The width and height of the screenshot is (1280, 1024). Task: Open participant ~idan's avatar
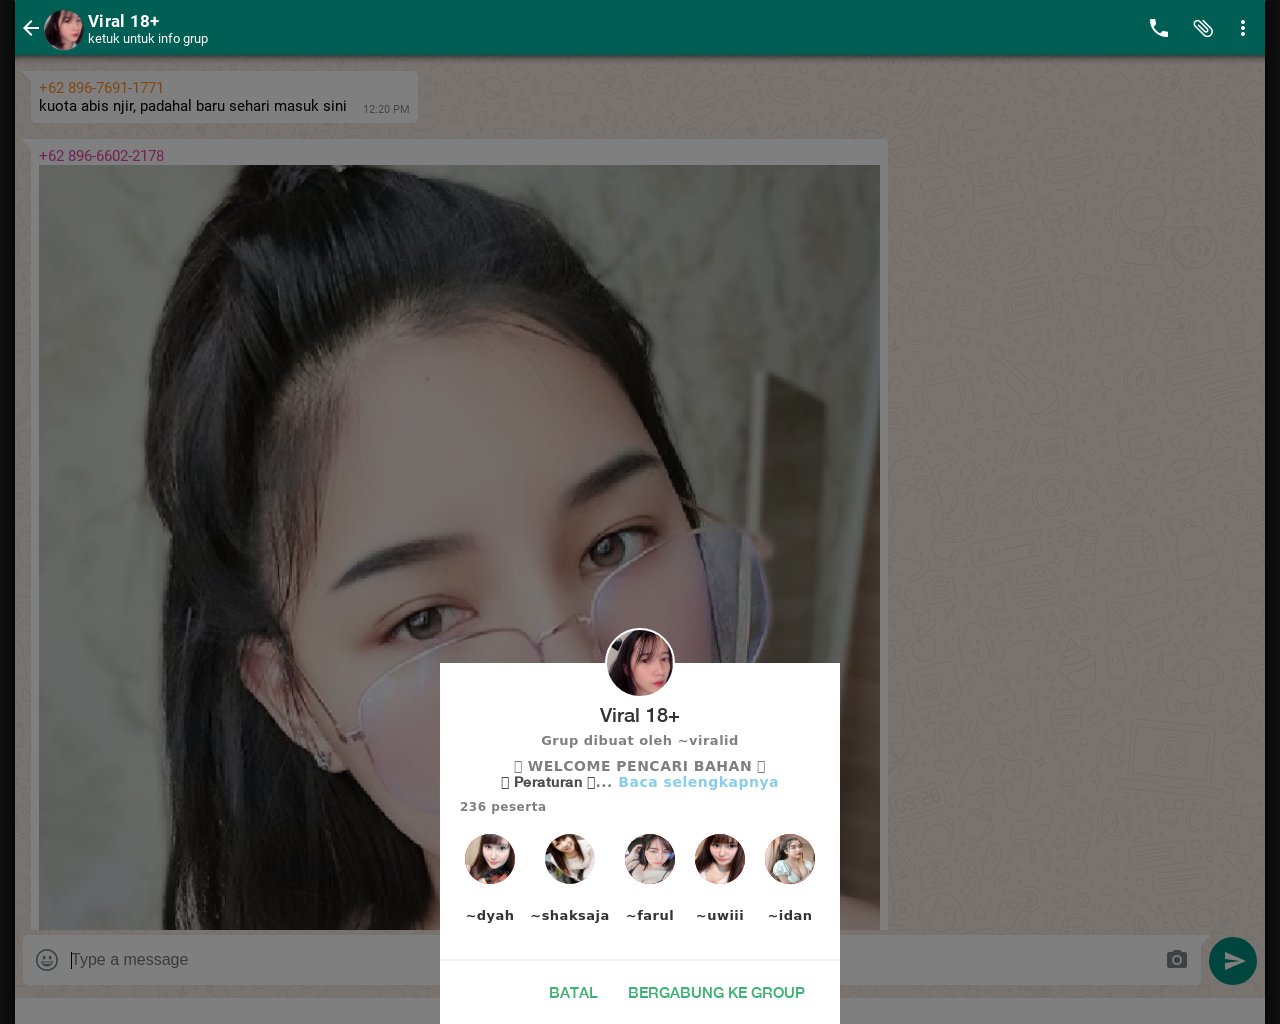pyautogui.click(x=790, y=859)
